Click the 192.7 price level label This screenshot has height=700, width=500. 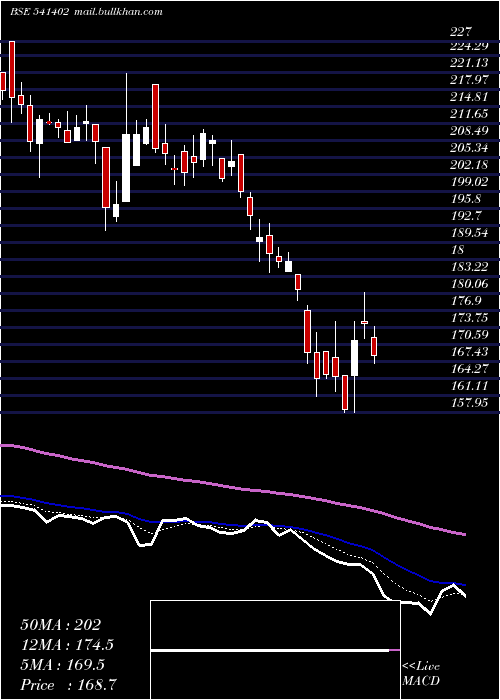coord(467,215)
